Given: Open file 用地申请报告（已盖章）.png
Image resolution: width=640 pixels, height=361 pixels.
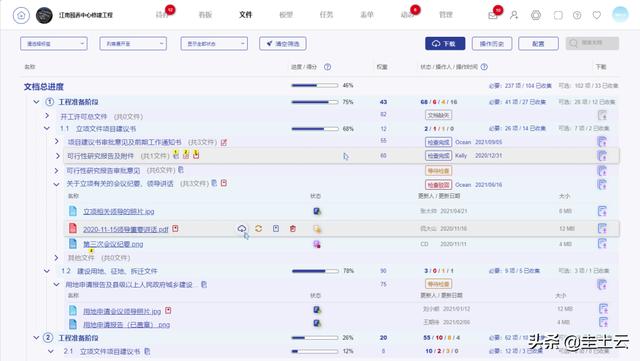Looking at the screenshot, I should pyautogui.click(x=127, y=325).
